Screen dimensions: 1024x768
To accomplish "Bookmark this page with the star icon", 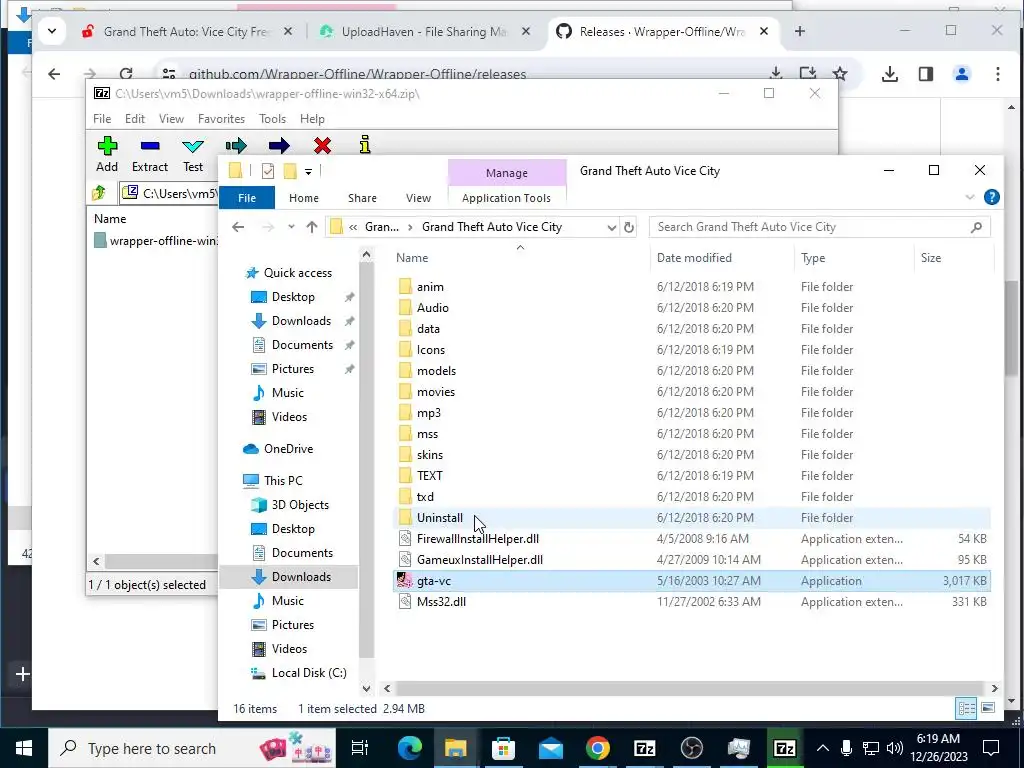I will [x=840, y=74].
